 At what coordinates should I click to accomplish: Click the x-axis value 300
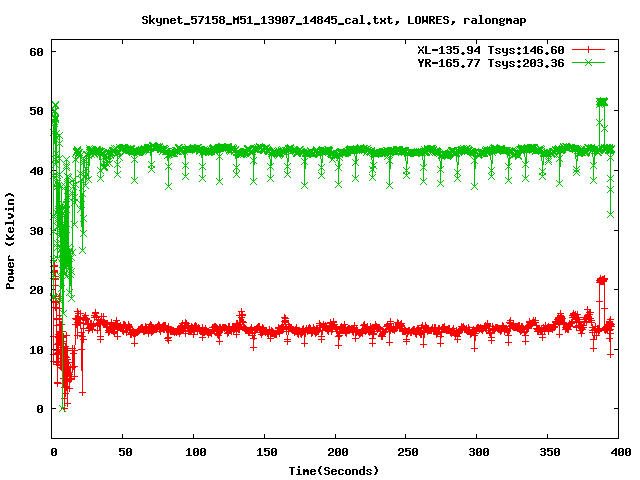(479, 452)
